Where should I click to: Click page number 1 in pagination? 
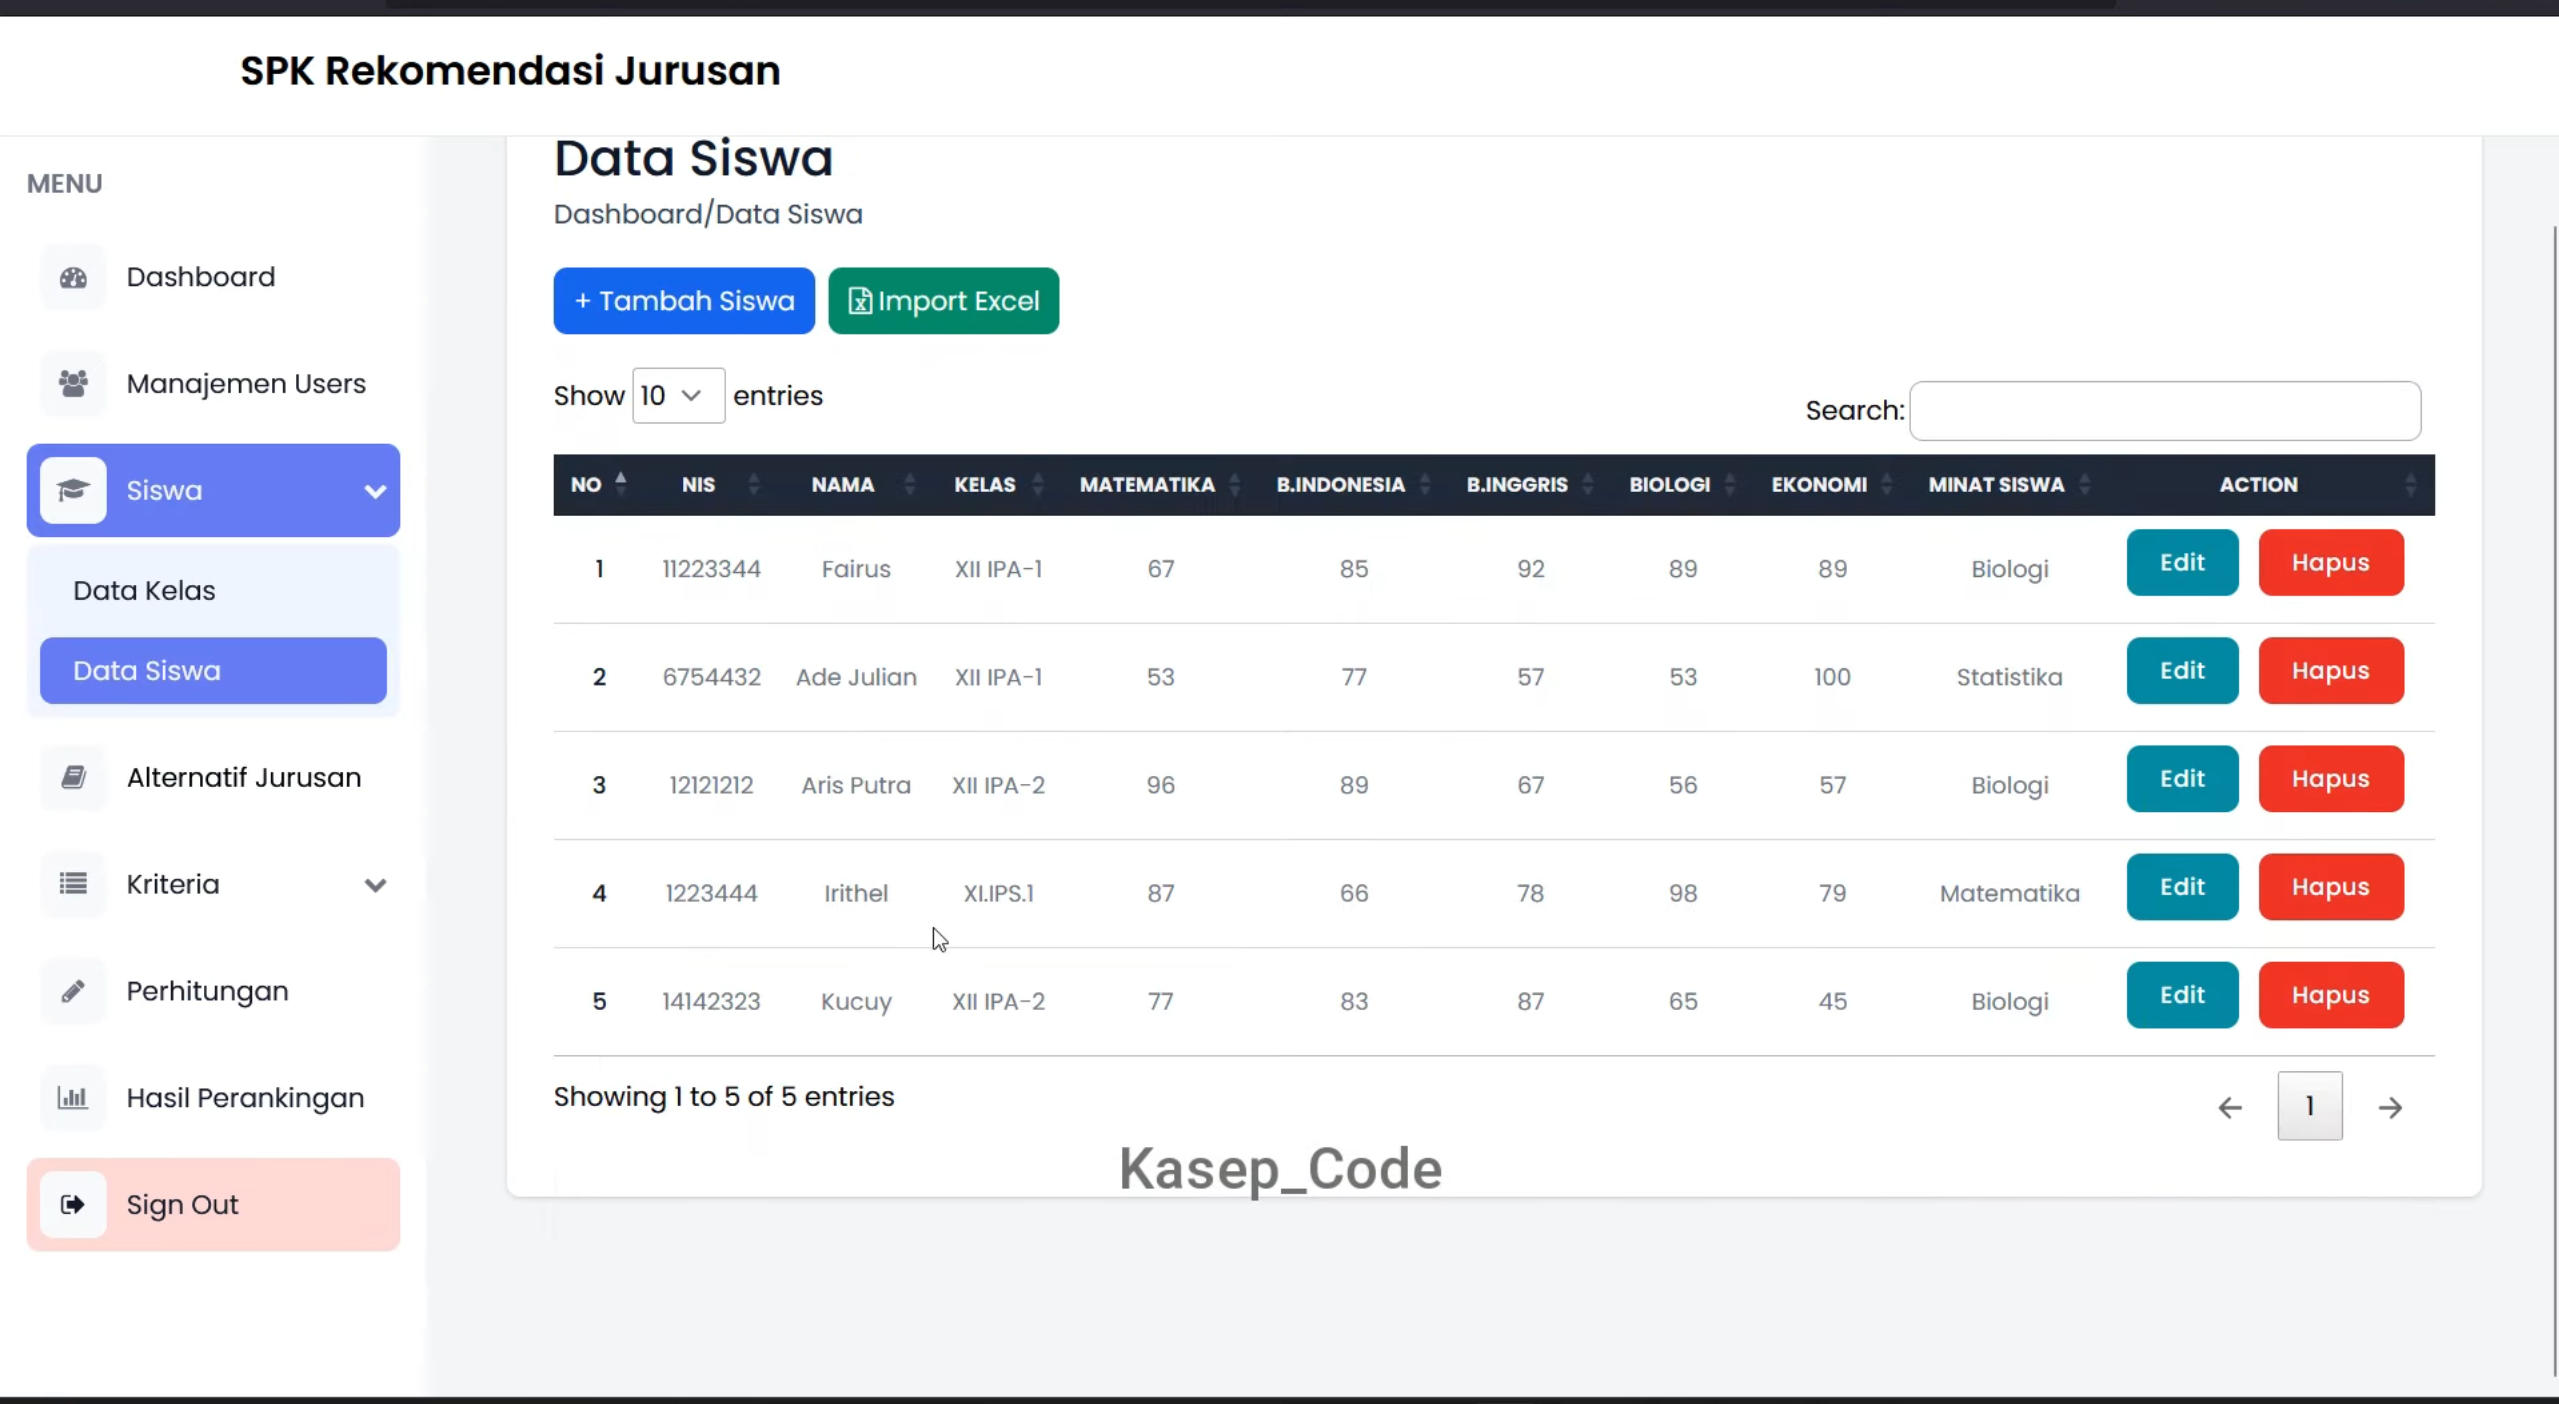coord(2310,1106)
